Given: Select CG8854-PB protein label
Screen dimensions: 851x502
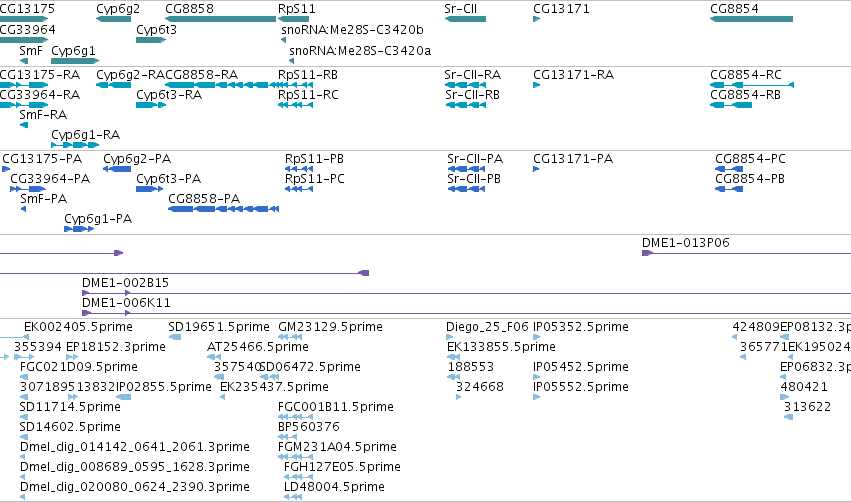Looking at the screenshot, I should pos(750,179).
